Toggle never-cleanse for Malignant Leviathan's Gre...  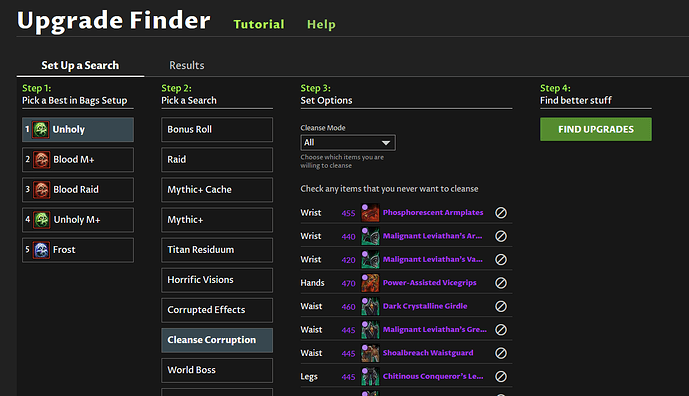[501, 330]
